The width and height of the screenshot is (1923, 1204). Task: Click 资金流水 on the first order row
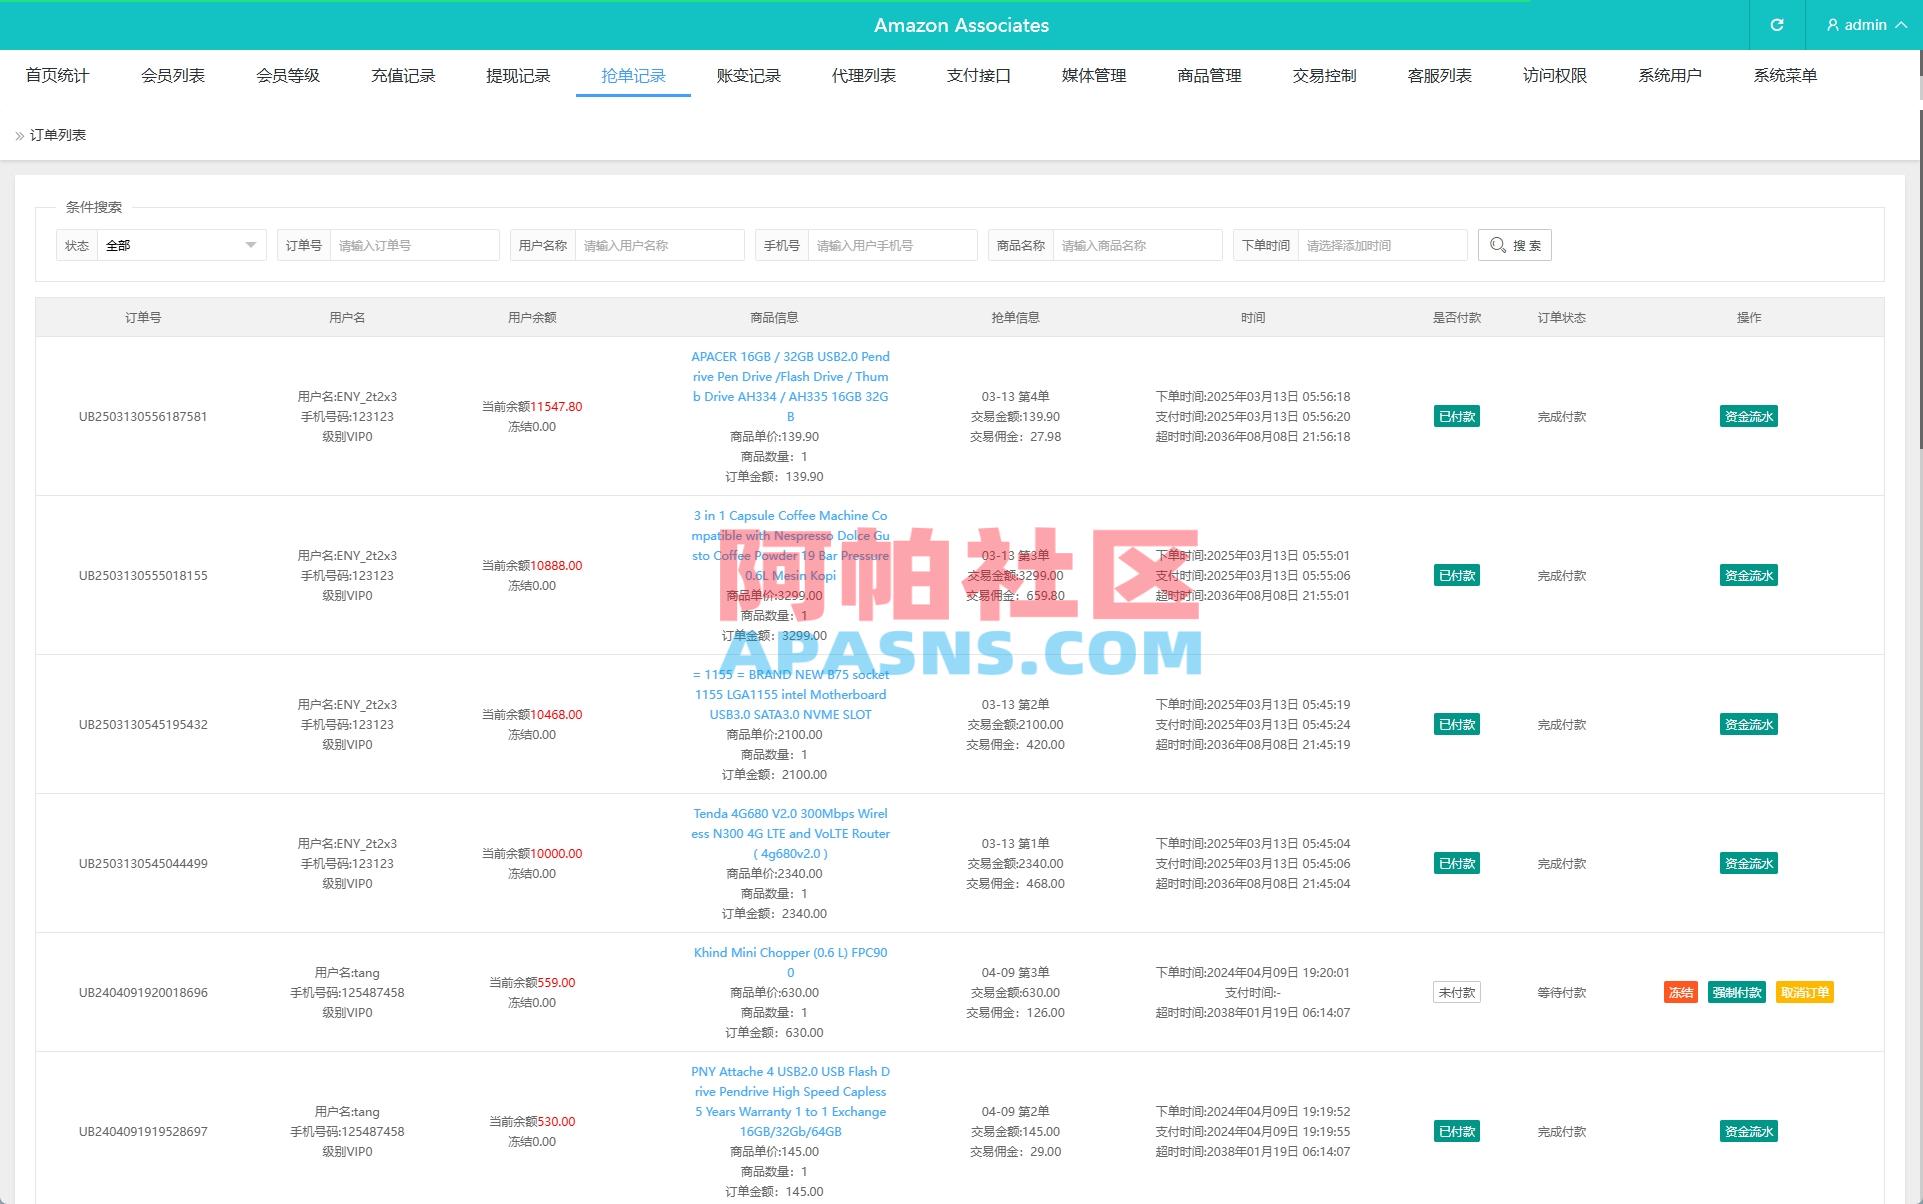(1747, 416)
